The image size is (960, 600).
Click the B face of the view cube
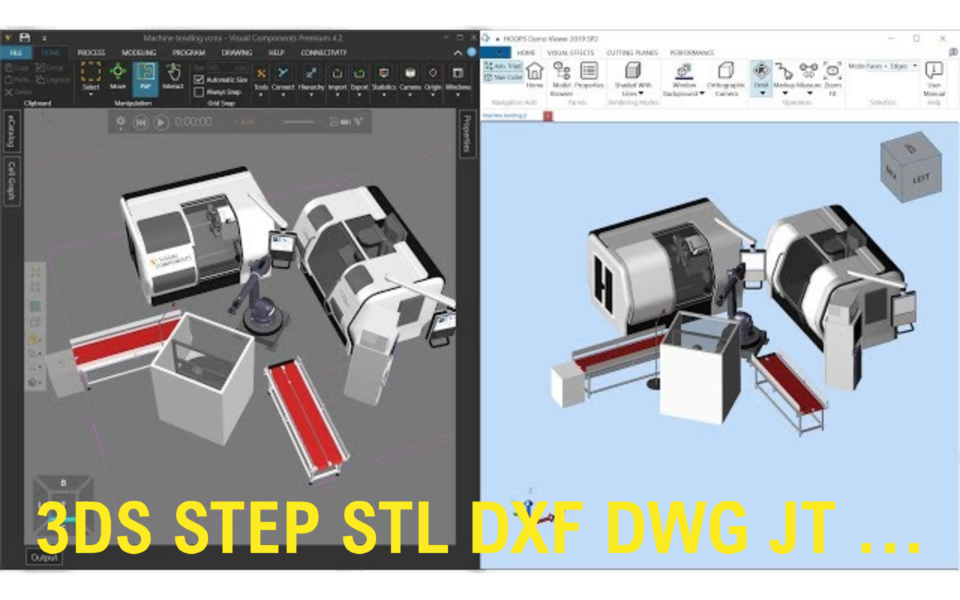pyautogui.click(x=63, y=483)
